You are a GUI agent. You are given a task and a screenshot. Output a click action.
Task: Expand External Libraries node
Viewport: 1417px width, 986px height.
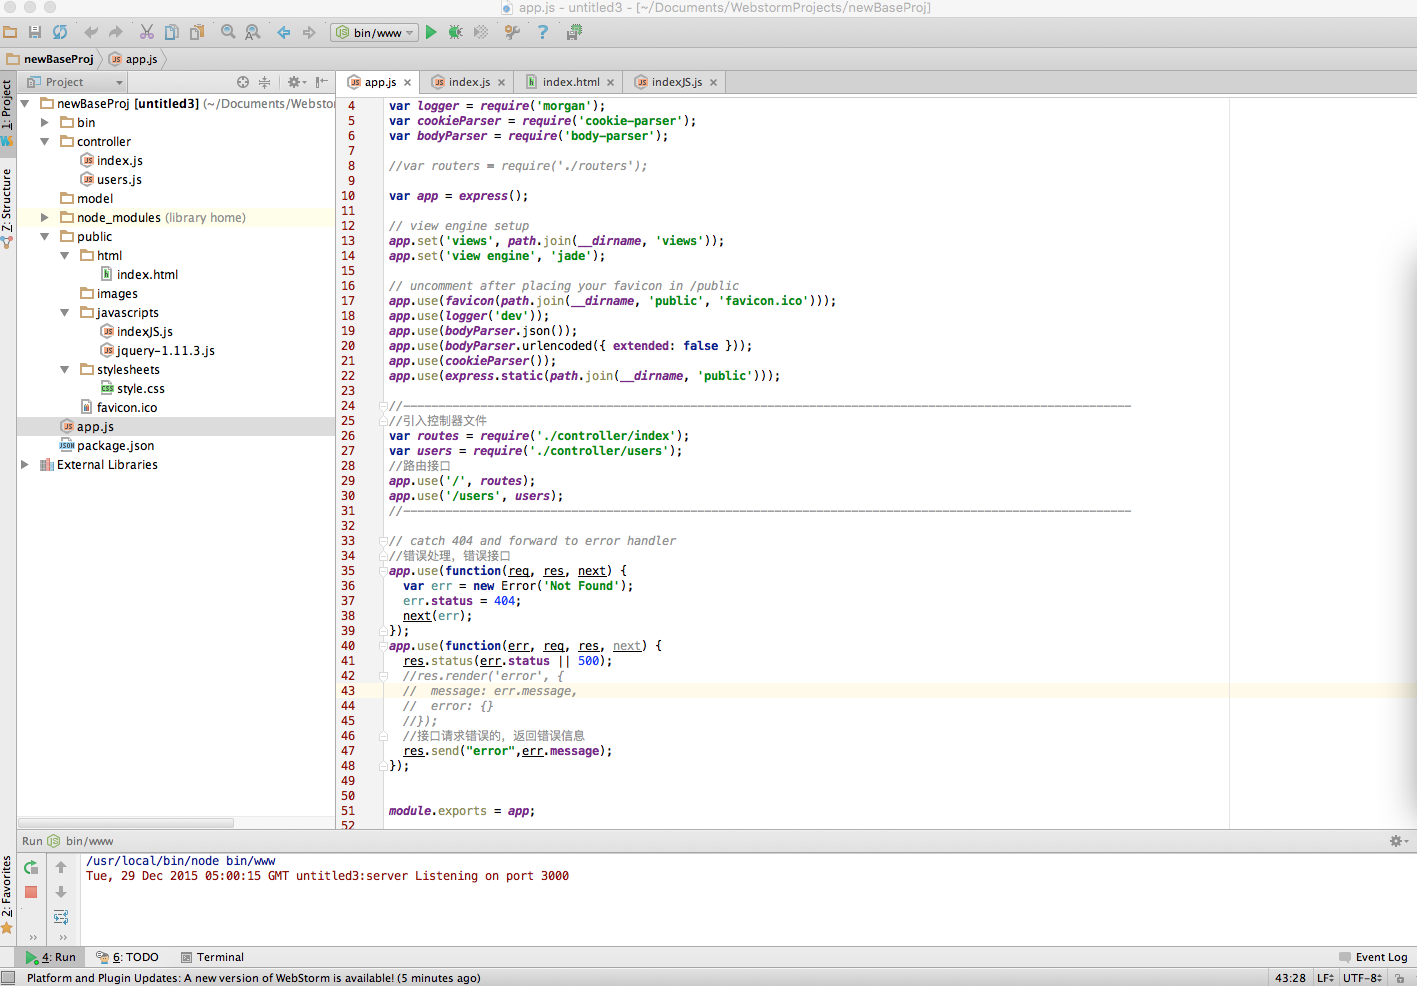click(24, 464)
